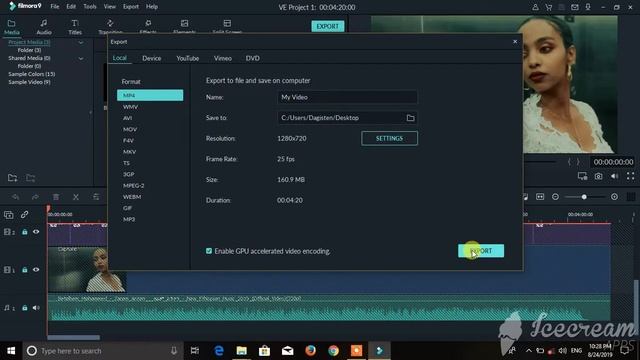Switch to the Vimeo export tab
This screenshot has width=640, height=360.
pyautogui.click(x=223, y=58)
